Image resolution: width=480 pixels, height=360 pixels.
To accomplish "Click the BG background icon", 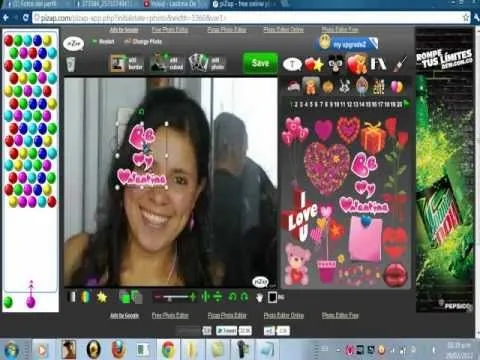I will (276, 297).
